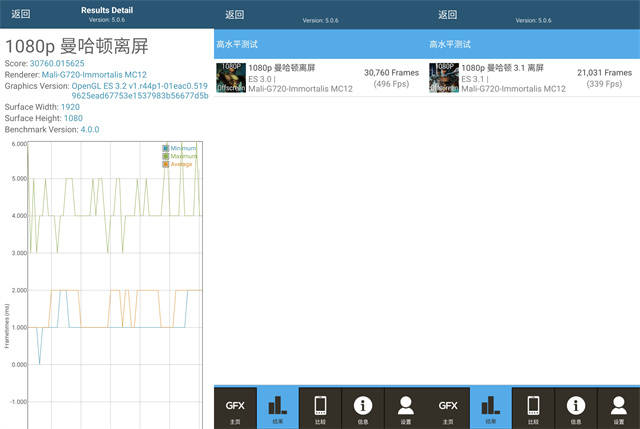Click the large 1080p 曼哈顿离屏 page heading
The width and height of the screenshot is (640, 429).
pos(77,46)
